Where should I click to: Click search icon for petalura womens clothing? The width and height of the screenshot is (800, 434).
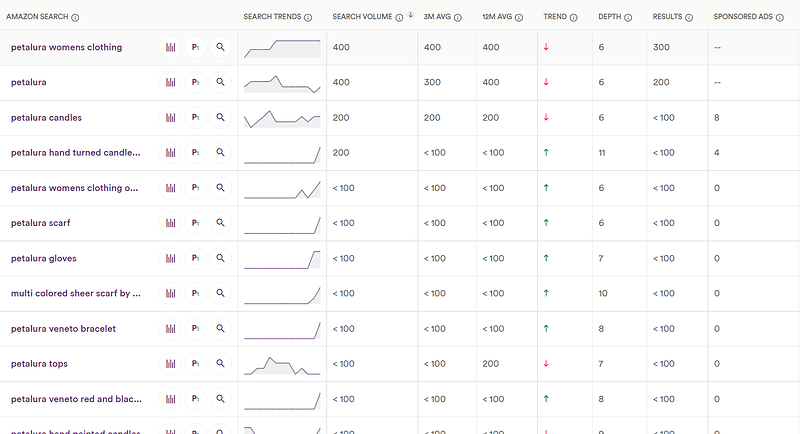coord(220,47)
